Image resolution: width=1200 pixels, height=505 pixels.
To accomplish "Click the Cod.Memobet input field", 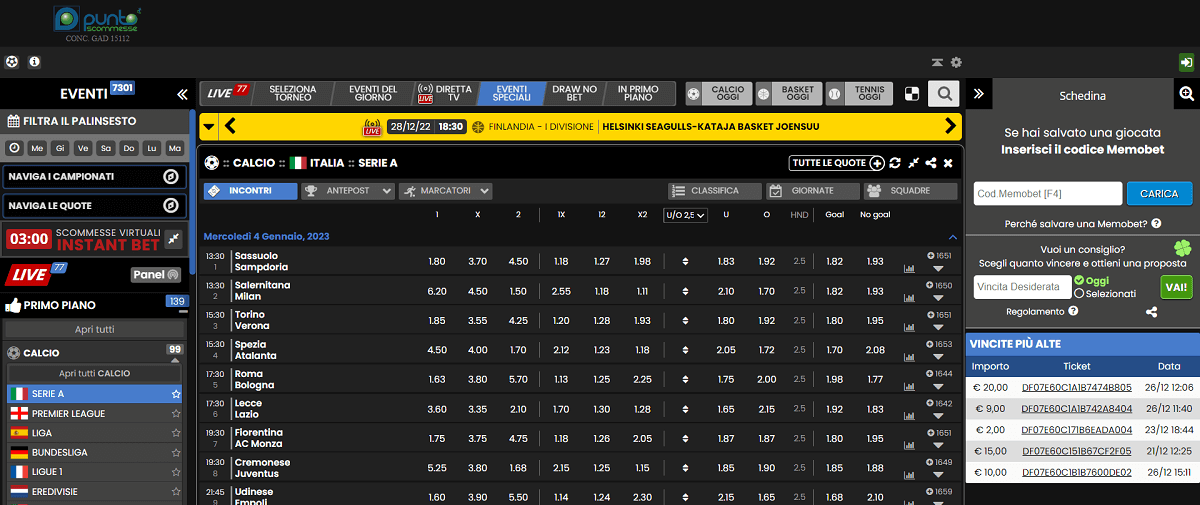I will point(1048,194).
